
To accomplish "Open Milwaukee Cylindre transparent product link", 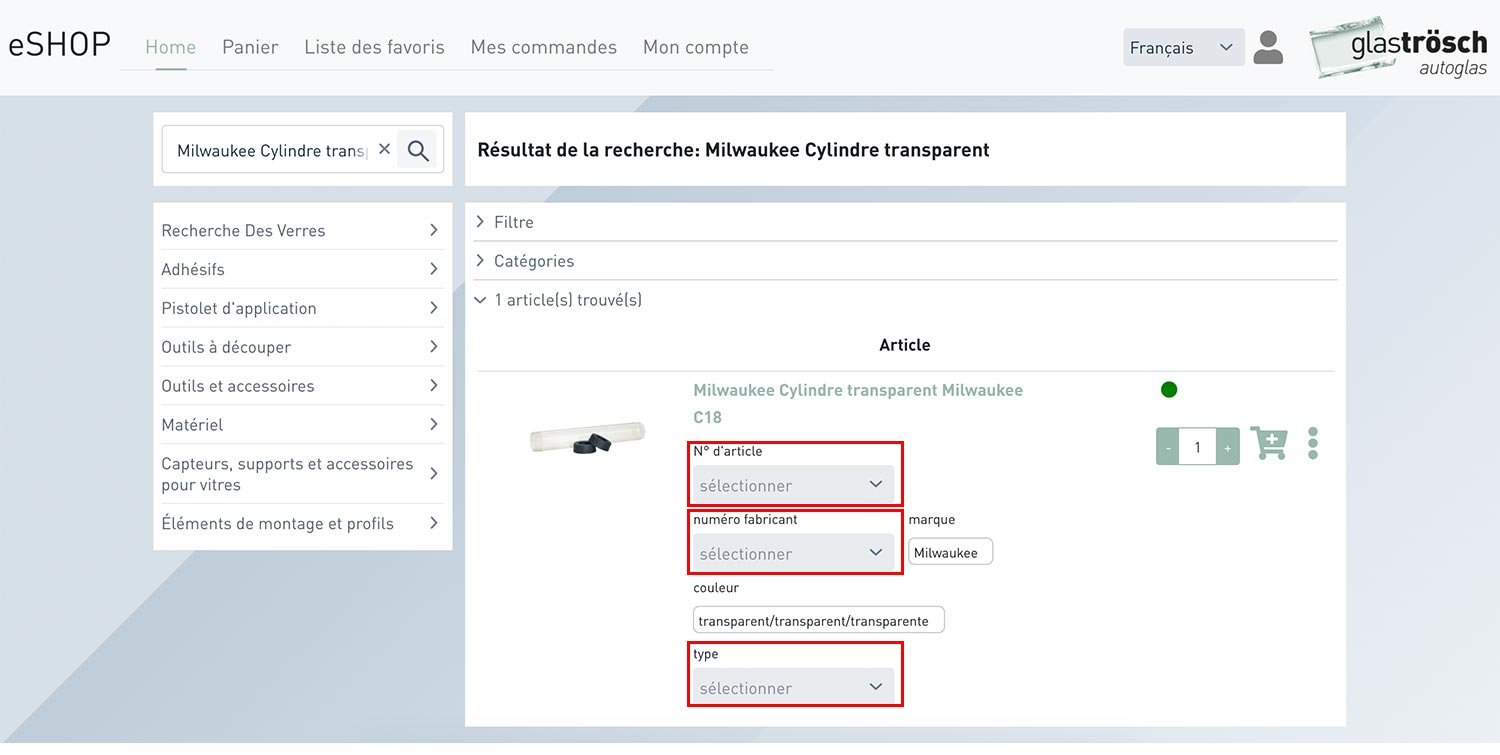I will pyautogui.click(x=858, y=403).
